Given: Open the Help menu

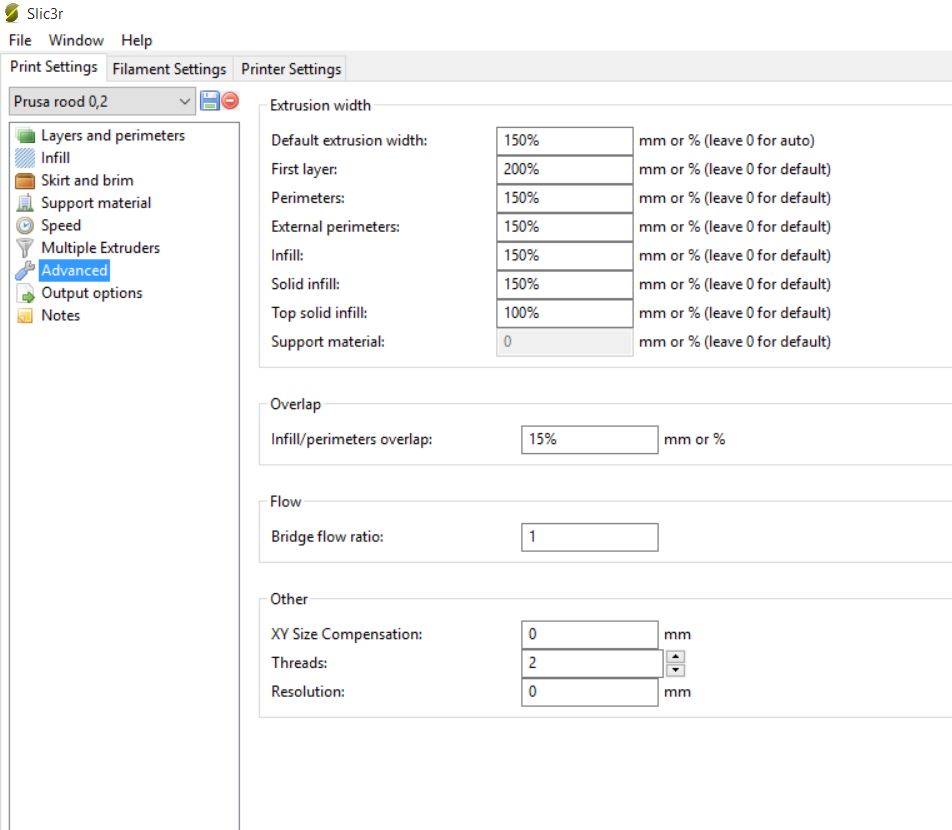Looking at the screenshot, I should (x=137, y=40).
